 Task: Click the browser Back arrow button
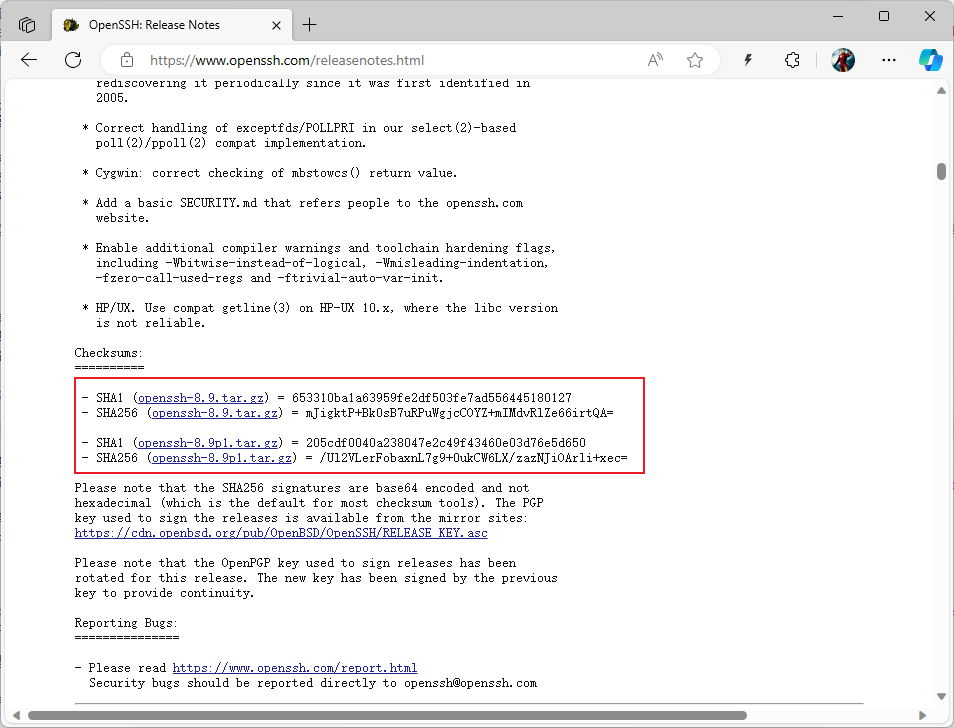(29, 60)
